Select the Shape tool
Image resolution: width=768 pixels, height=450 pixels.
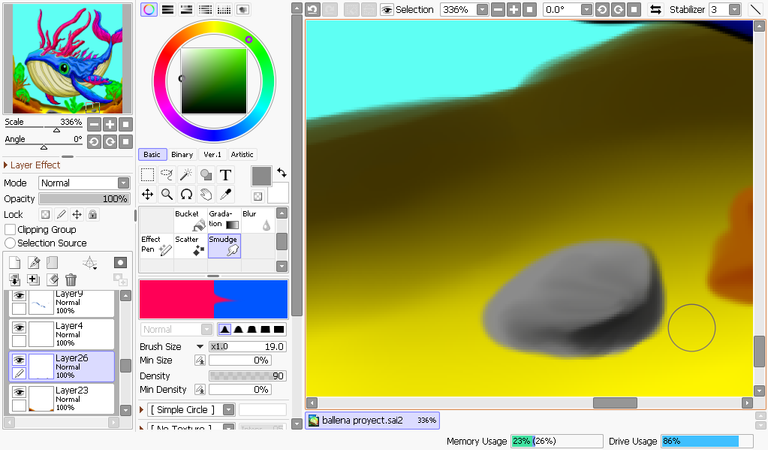click(x=206, y=175)
